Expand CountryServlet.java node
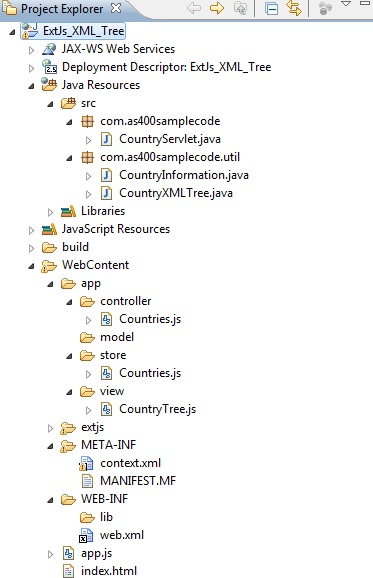 (88, 140)
